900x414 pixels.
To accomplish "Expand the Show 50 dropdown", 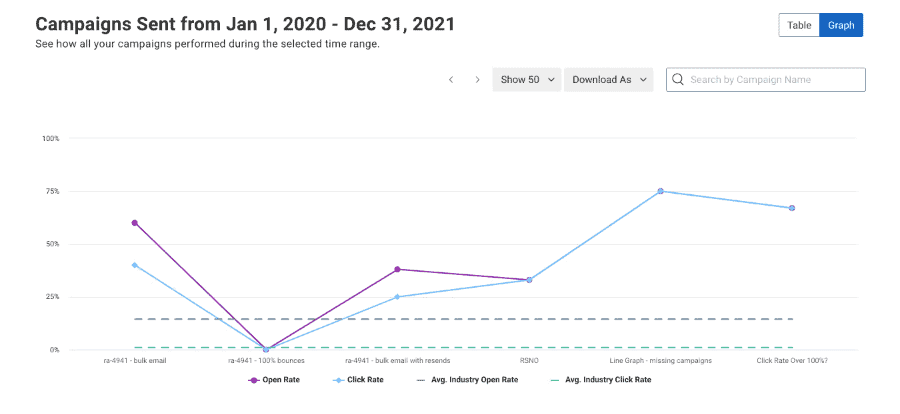I will click(526, 80).
